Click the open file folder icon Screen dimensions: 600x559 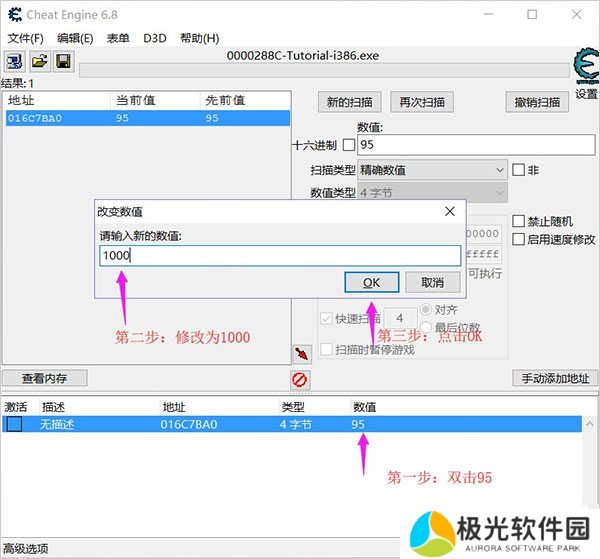tap(39, 62)
